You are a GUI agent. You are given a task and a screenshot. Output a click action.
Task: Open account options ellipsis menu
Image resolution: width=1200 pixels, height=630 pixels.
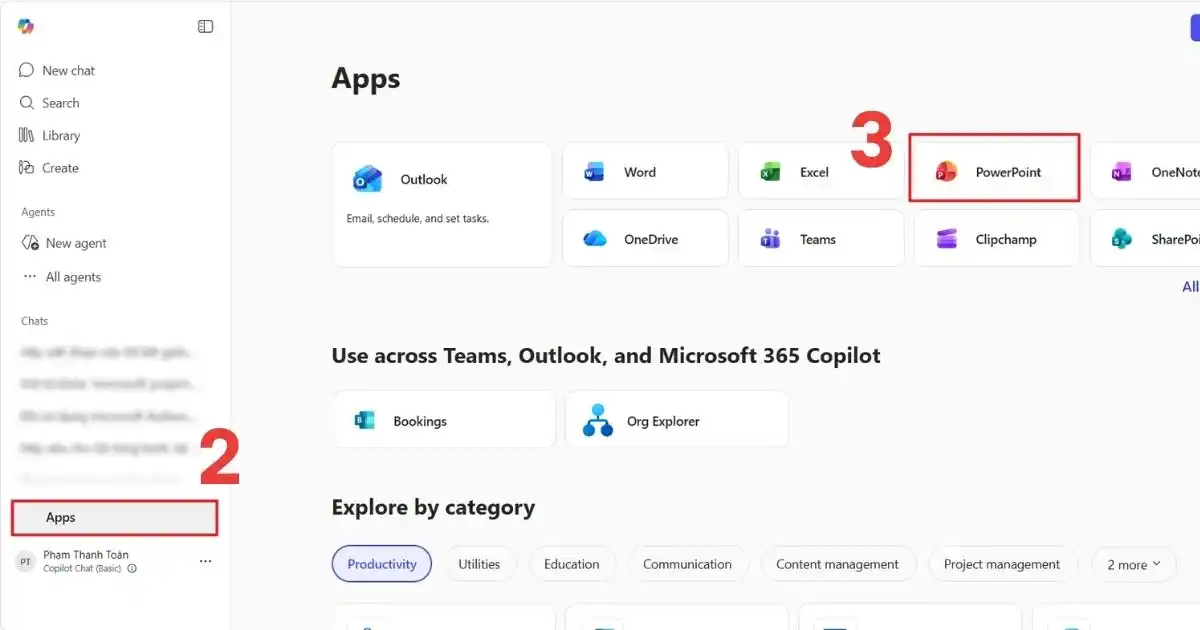coord(205,562)
